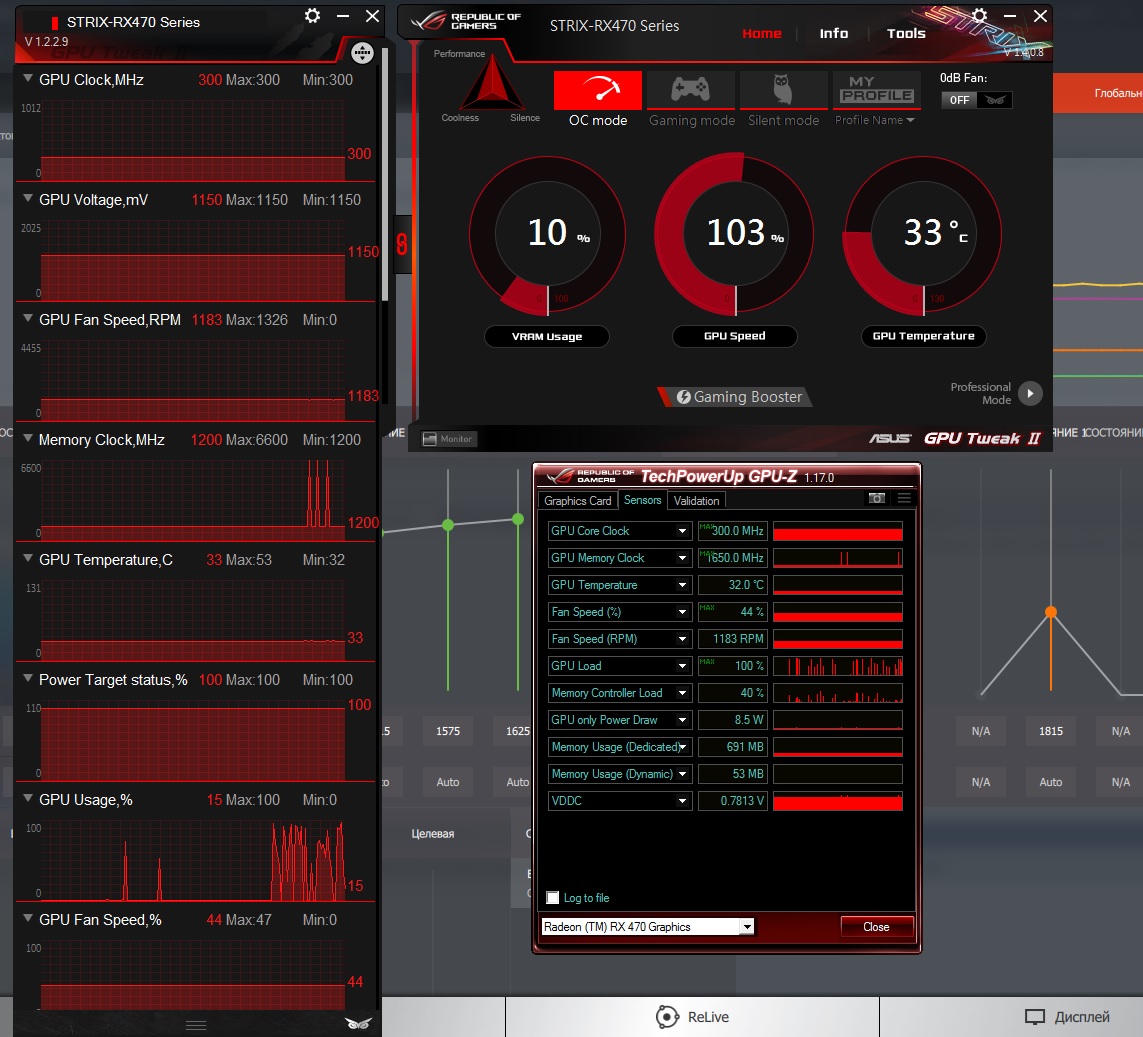Collapse the GPU Fan Speed,% graph
This screenshot has width=1143, height=1037.
[28, 918]
